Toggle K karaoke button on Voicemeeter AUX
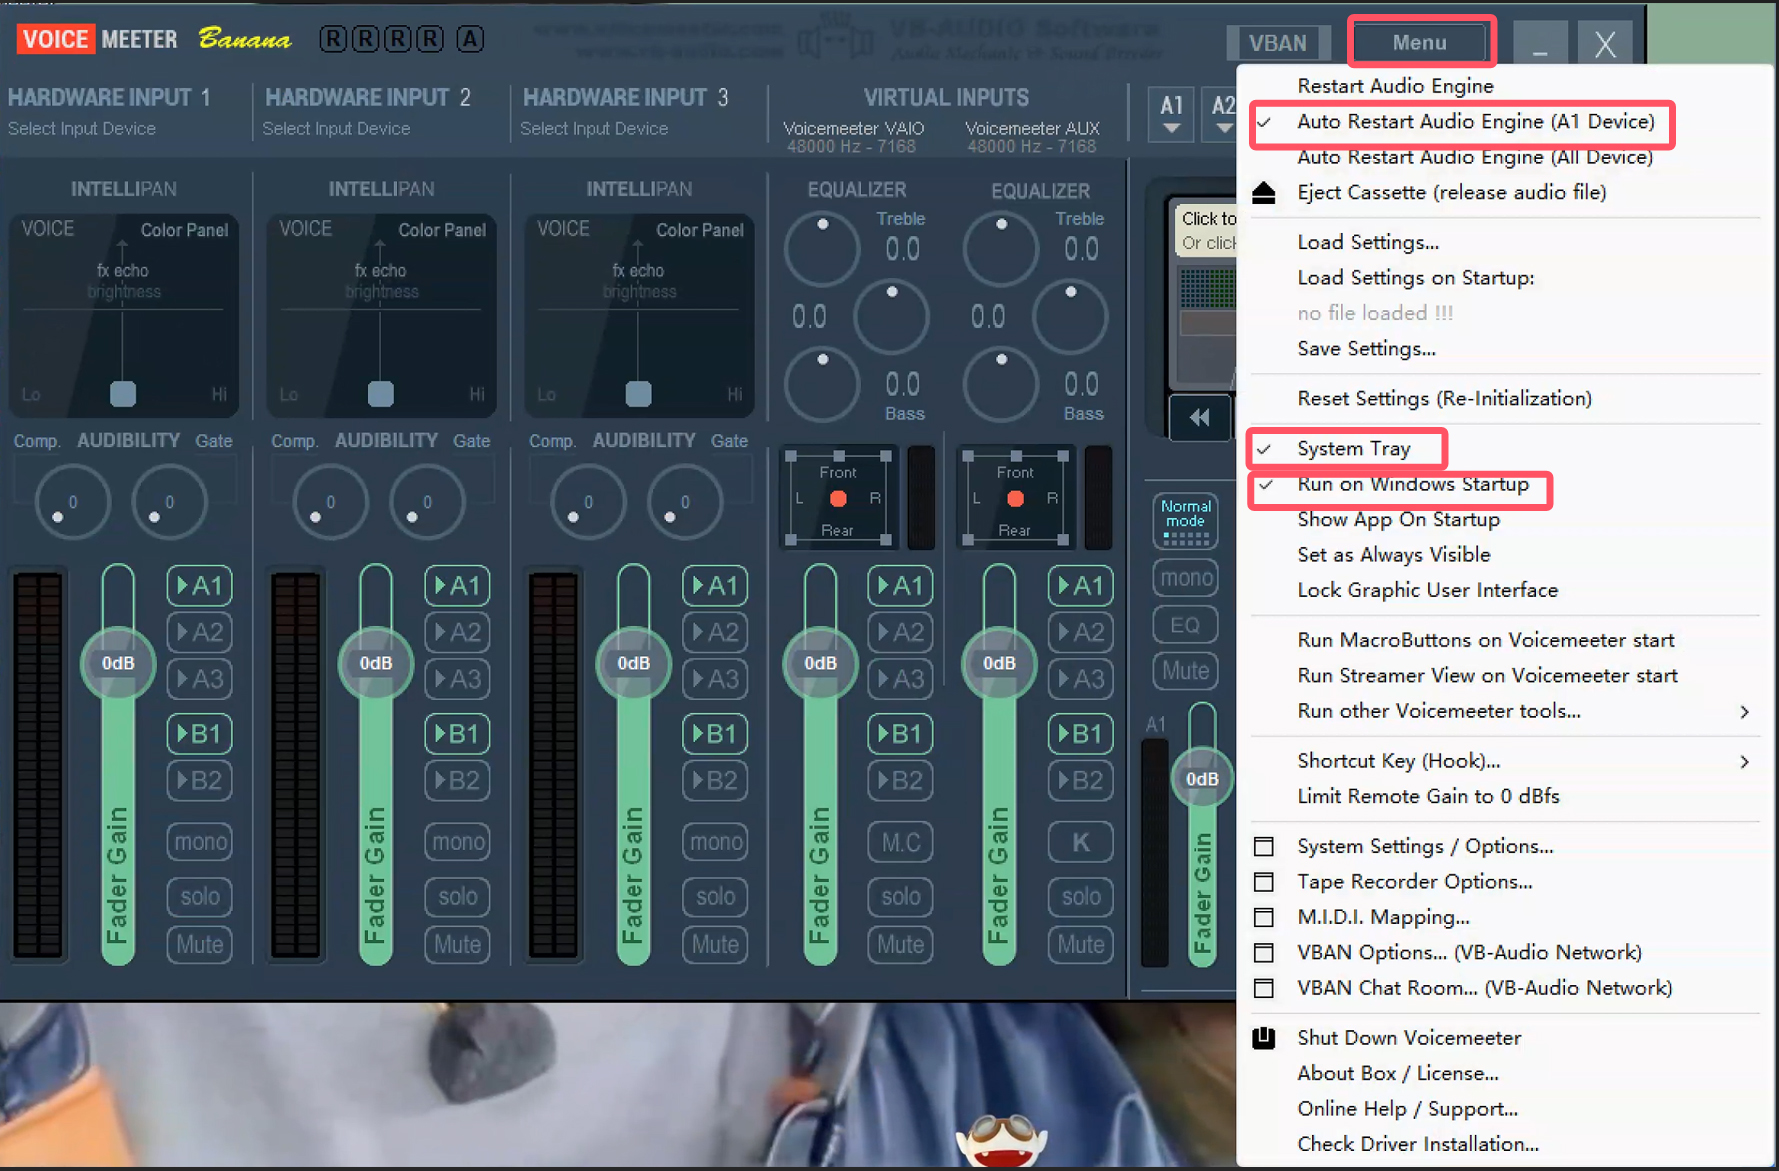Viewport: 1779px width, 1171px height. (x=1081, y=842)
